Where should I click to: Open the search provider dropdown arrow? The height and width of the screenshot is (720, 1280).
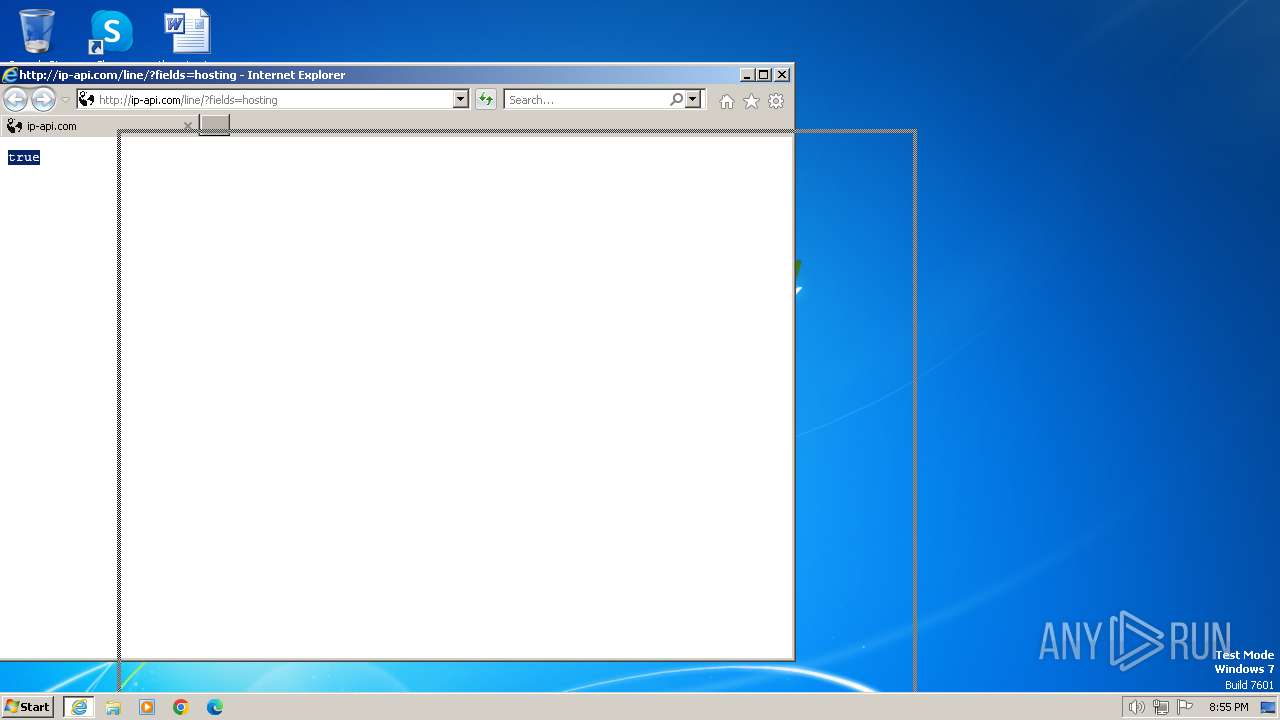coord(692,100)
